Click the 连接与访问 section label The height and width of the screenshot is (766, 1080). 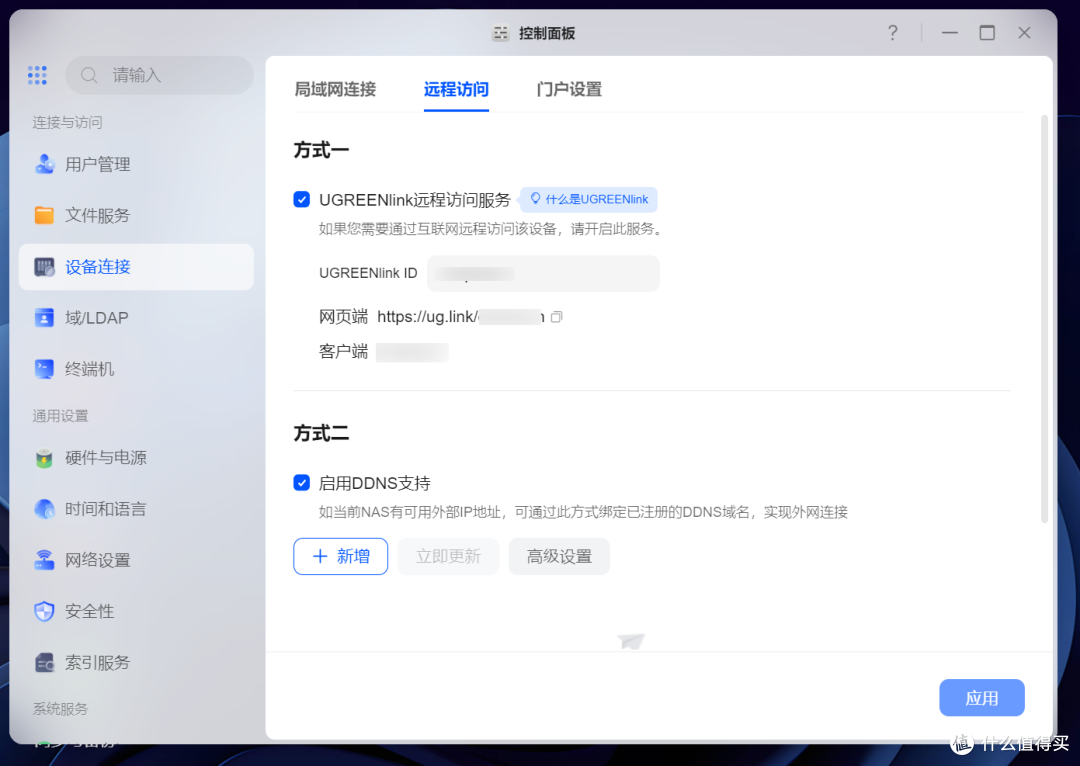tap(68, 123)
